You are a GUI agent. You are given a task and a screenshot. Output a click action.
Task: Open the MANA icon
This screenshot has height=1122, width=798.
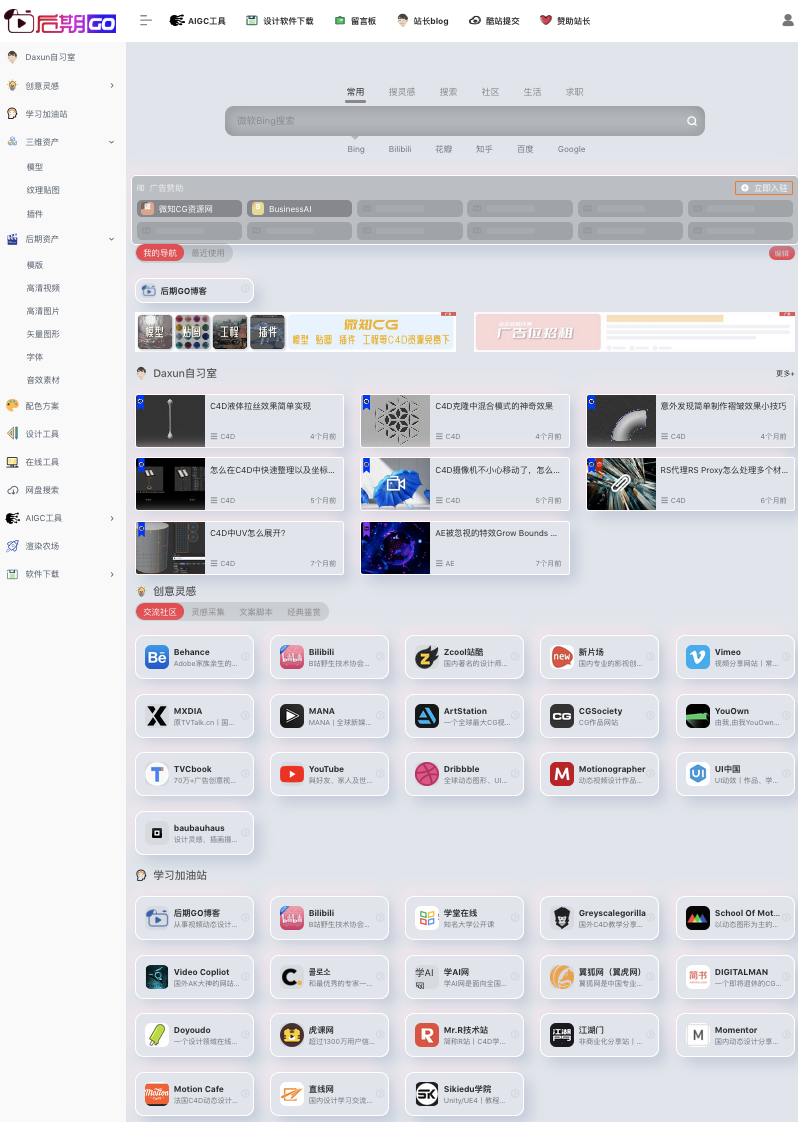point(292,716)
